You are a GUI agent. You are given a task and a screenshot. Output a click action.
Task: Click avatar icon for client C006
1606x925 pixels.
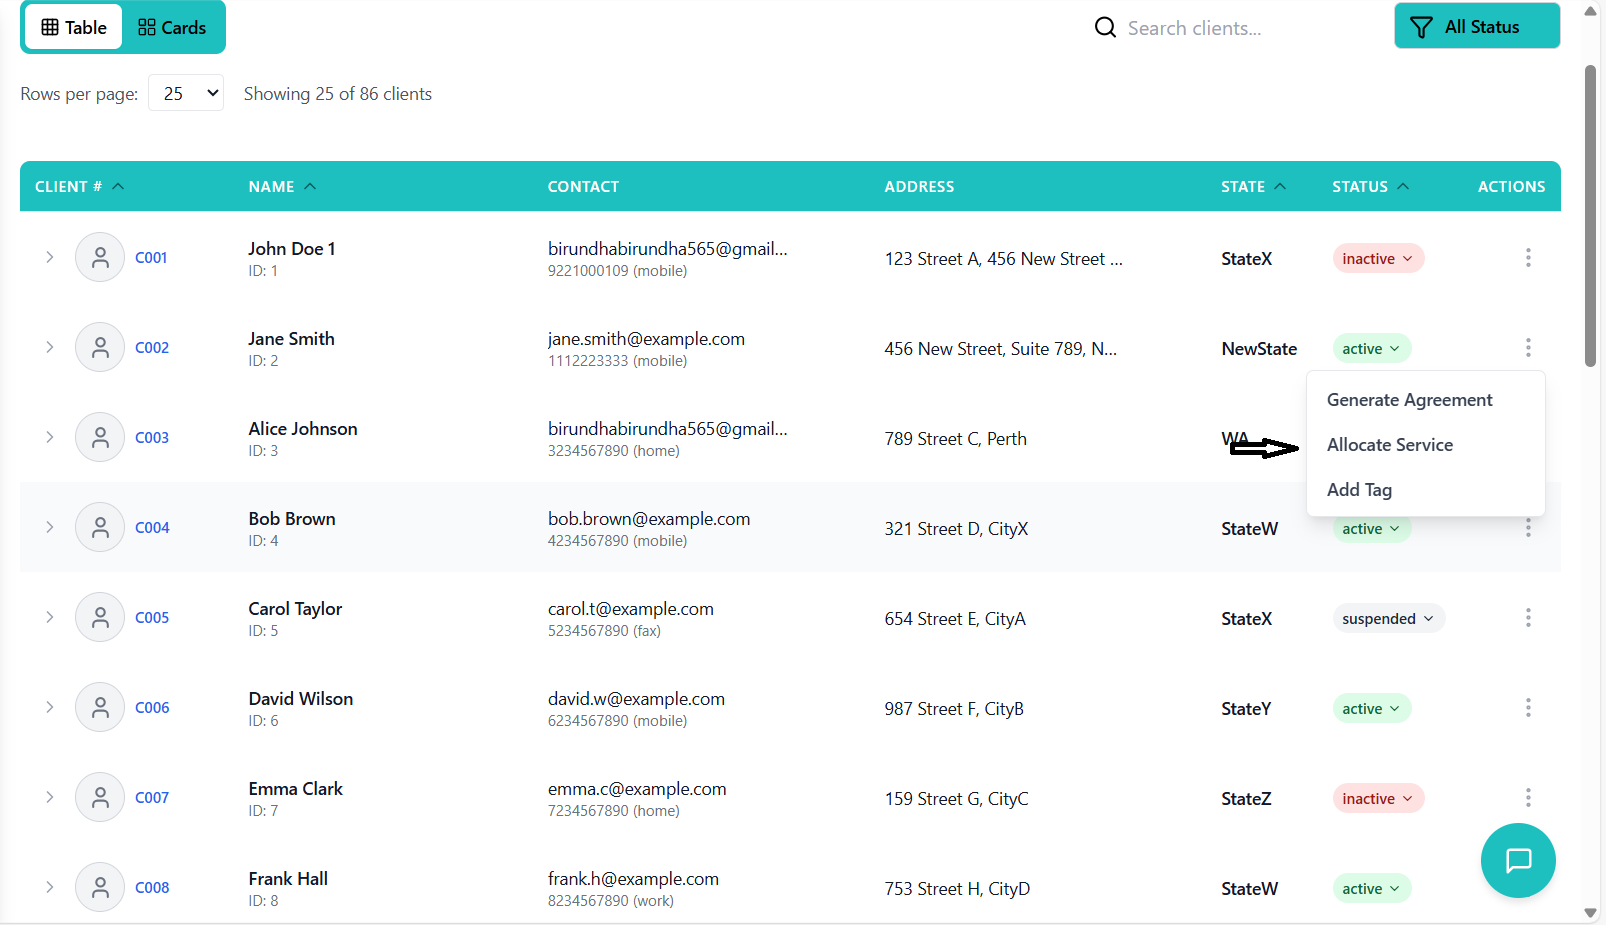pos(100,707)
